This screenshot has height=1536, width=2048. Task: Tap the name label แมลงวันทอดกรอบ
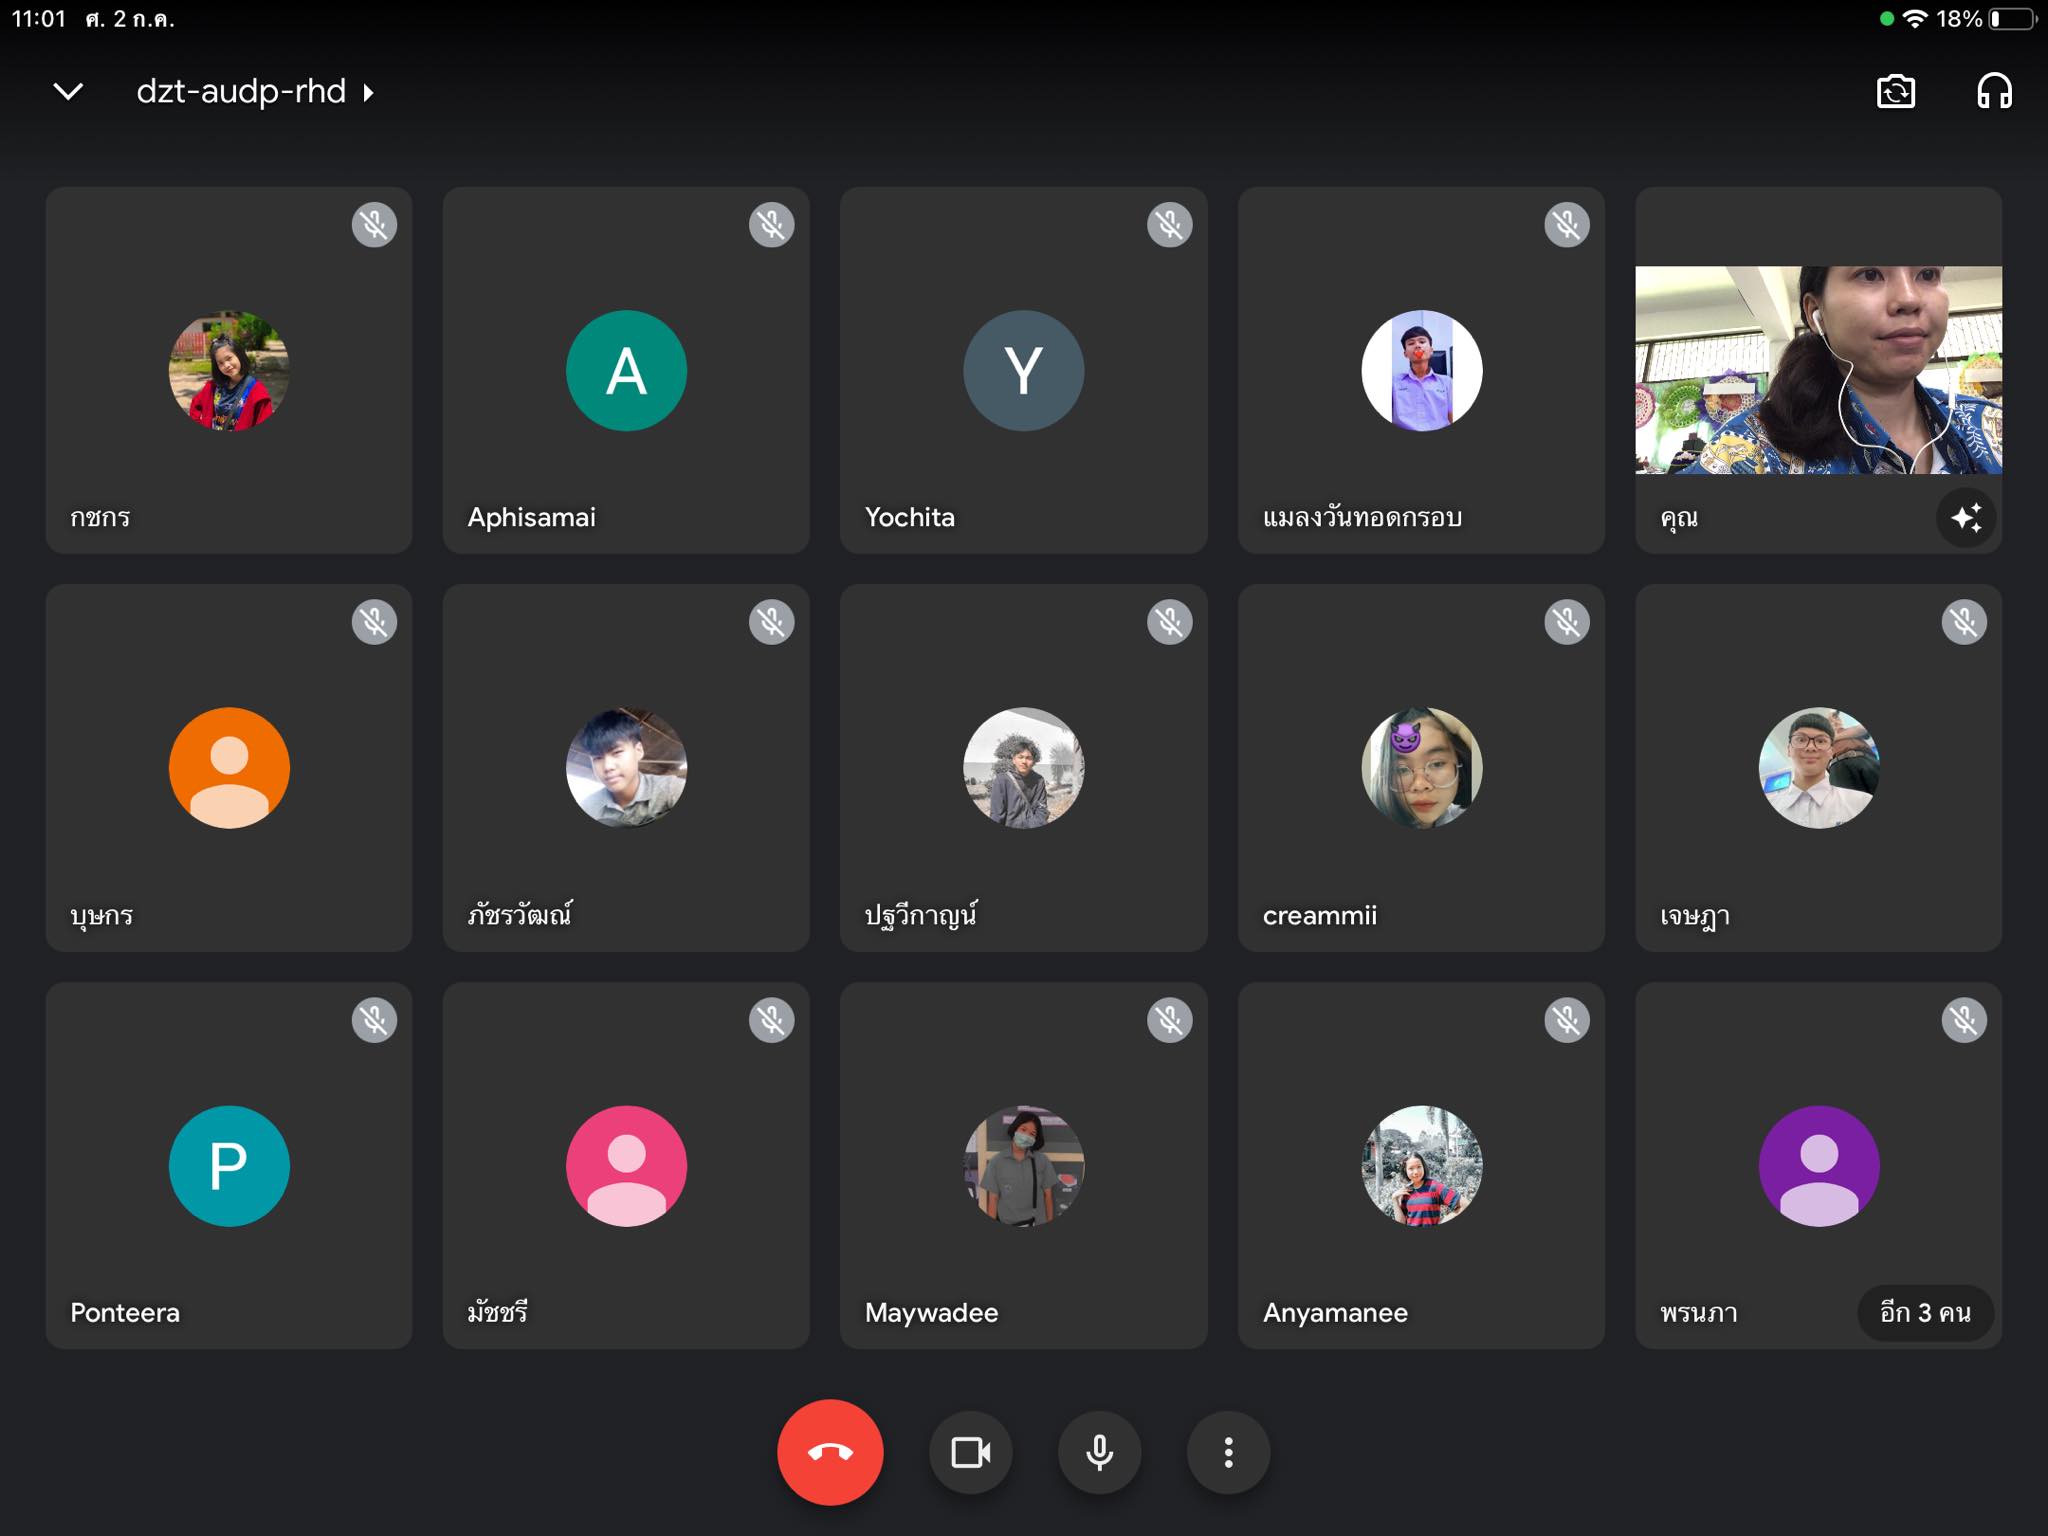1362,517
